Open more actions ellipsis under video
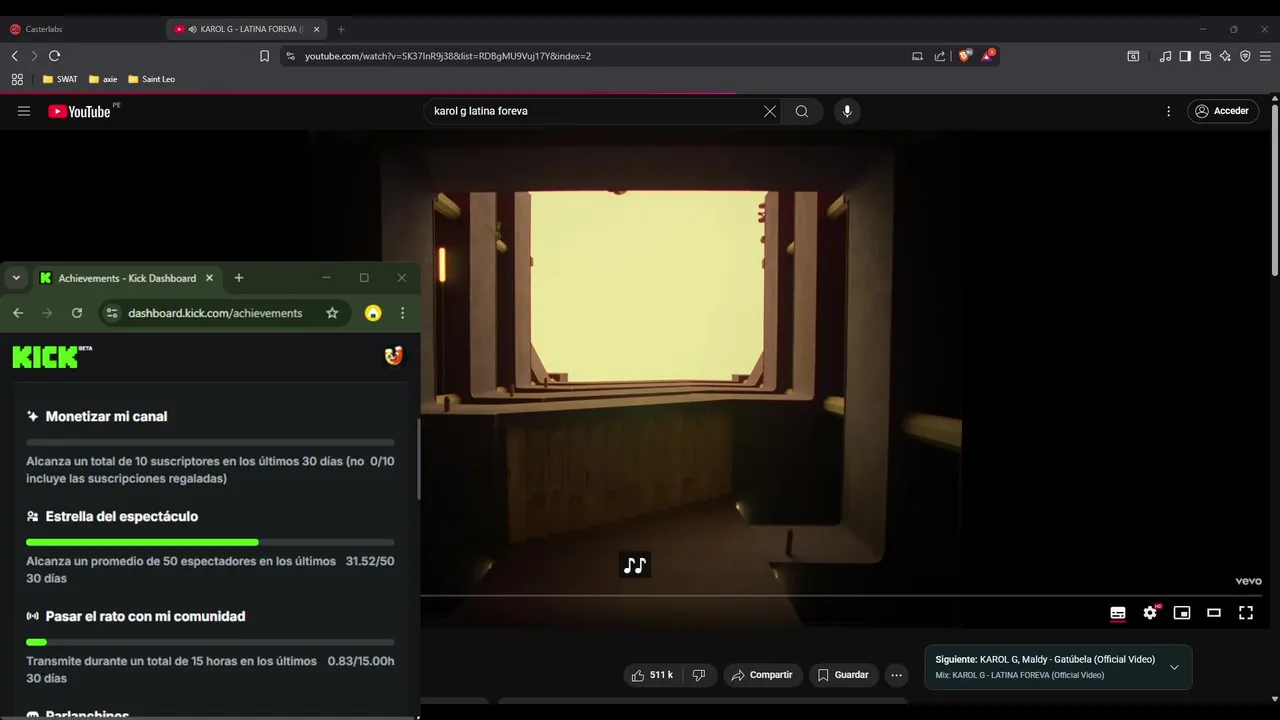This screenshot has height=720, width=1280. coord(896,675)
